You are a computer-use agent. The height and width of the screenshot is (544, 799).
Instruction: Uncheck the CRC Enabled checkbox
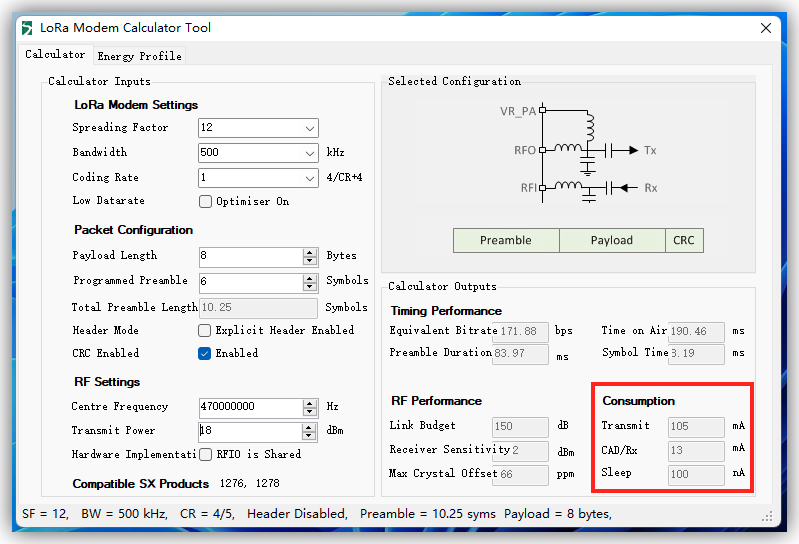205,353
